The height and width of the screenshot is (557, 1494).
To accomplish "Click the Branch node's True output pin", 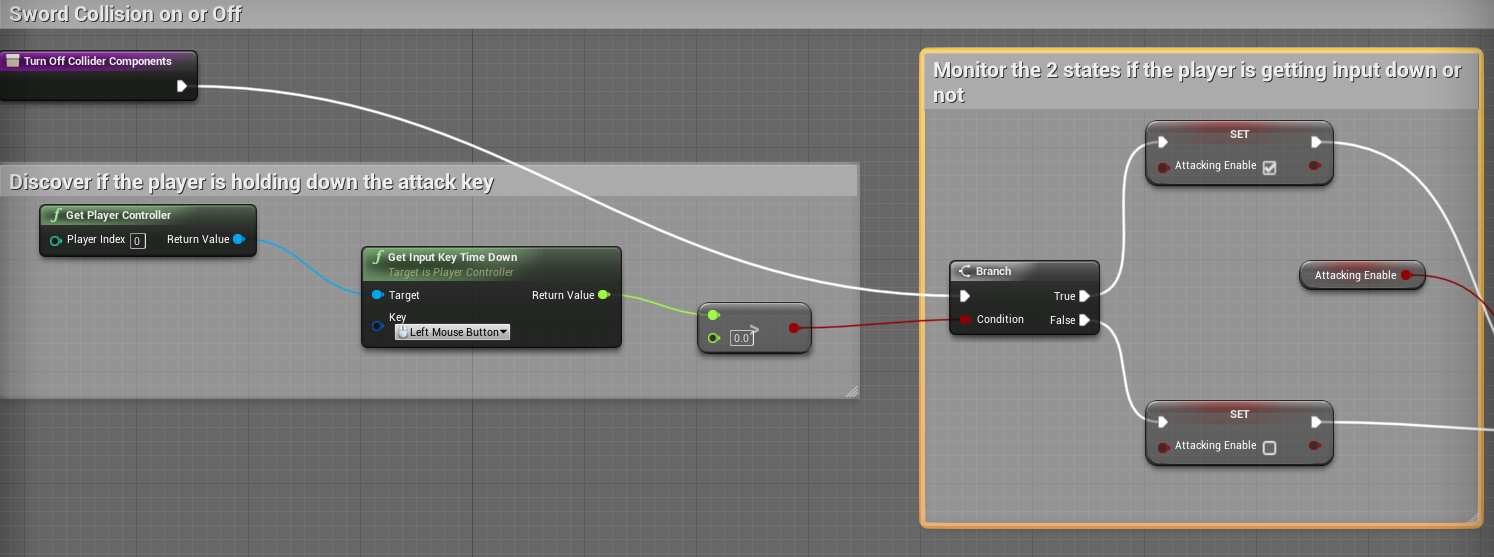I will (1084, 296).
